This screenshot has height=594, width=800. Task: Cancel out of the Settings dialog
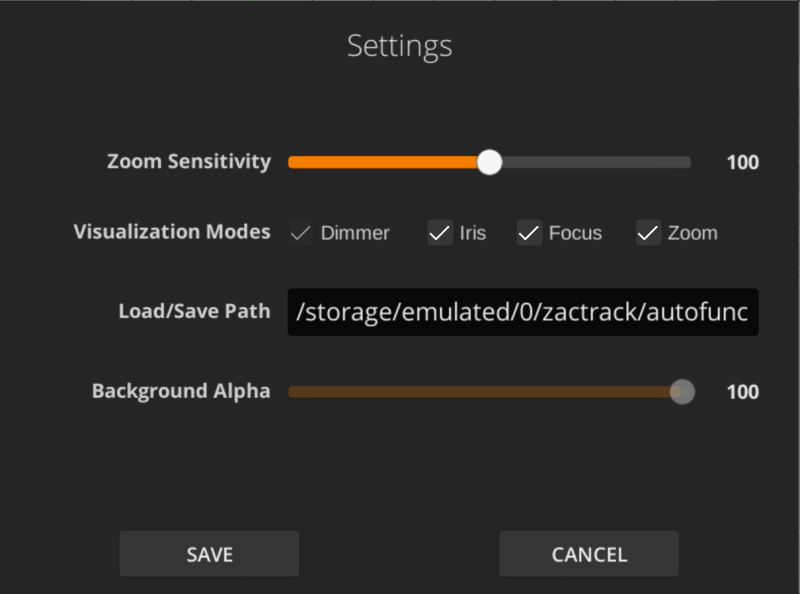[x=588, y=553]
